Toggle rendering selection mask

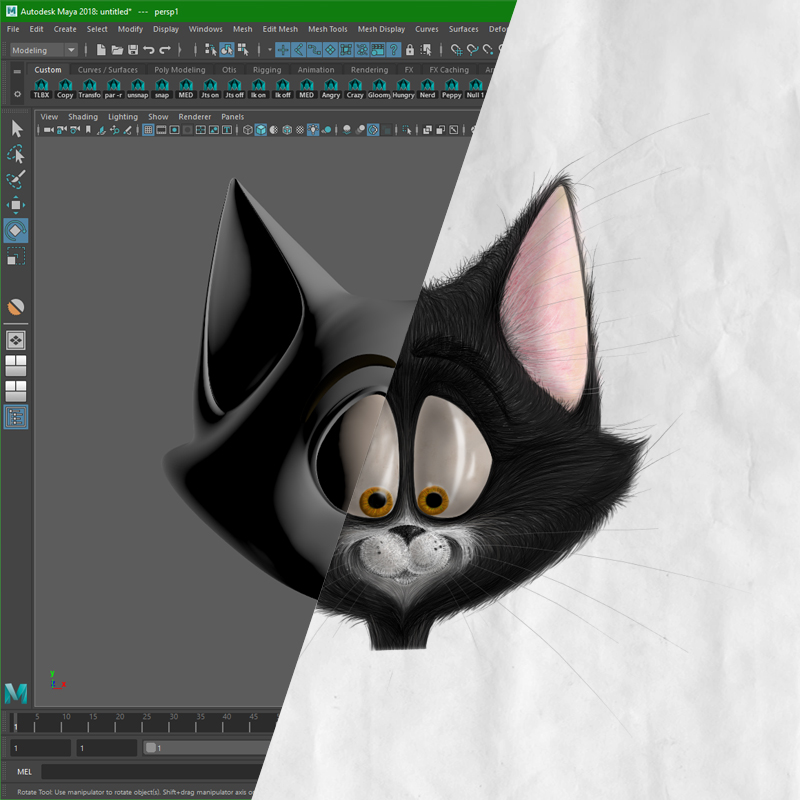[x=378, y=49]
